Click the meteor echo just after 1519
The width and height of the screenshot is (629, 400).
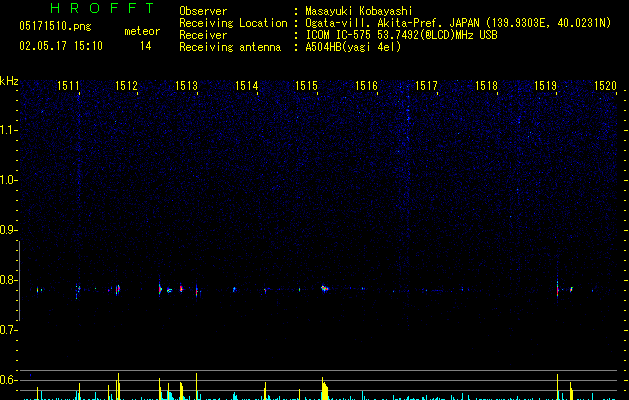[558, 289]
